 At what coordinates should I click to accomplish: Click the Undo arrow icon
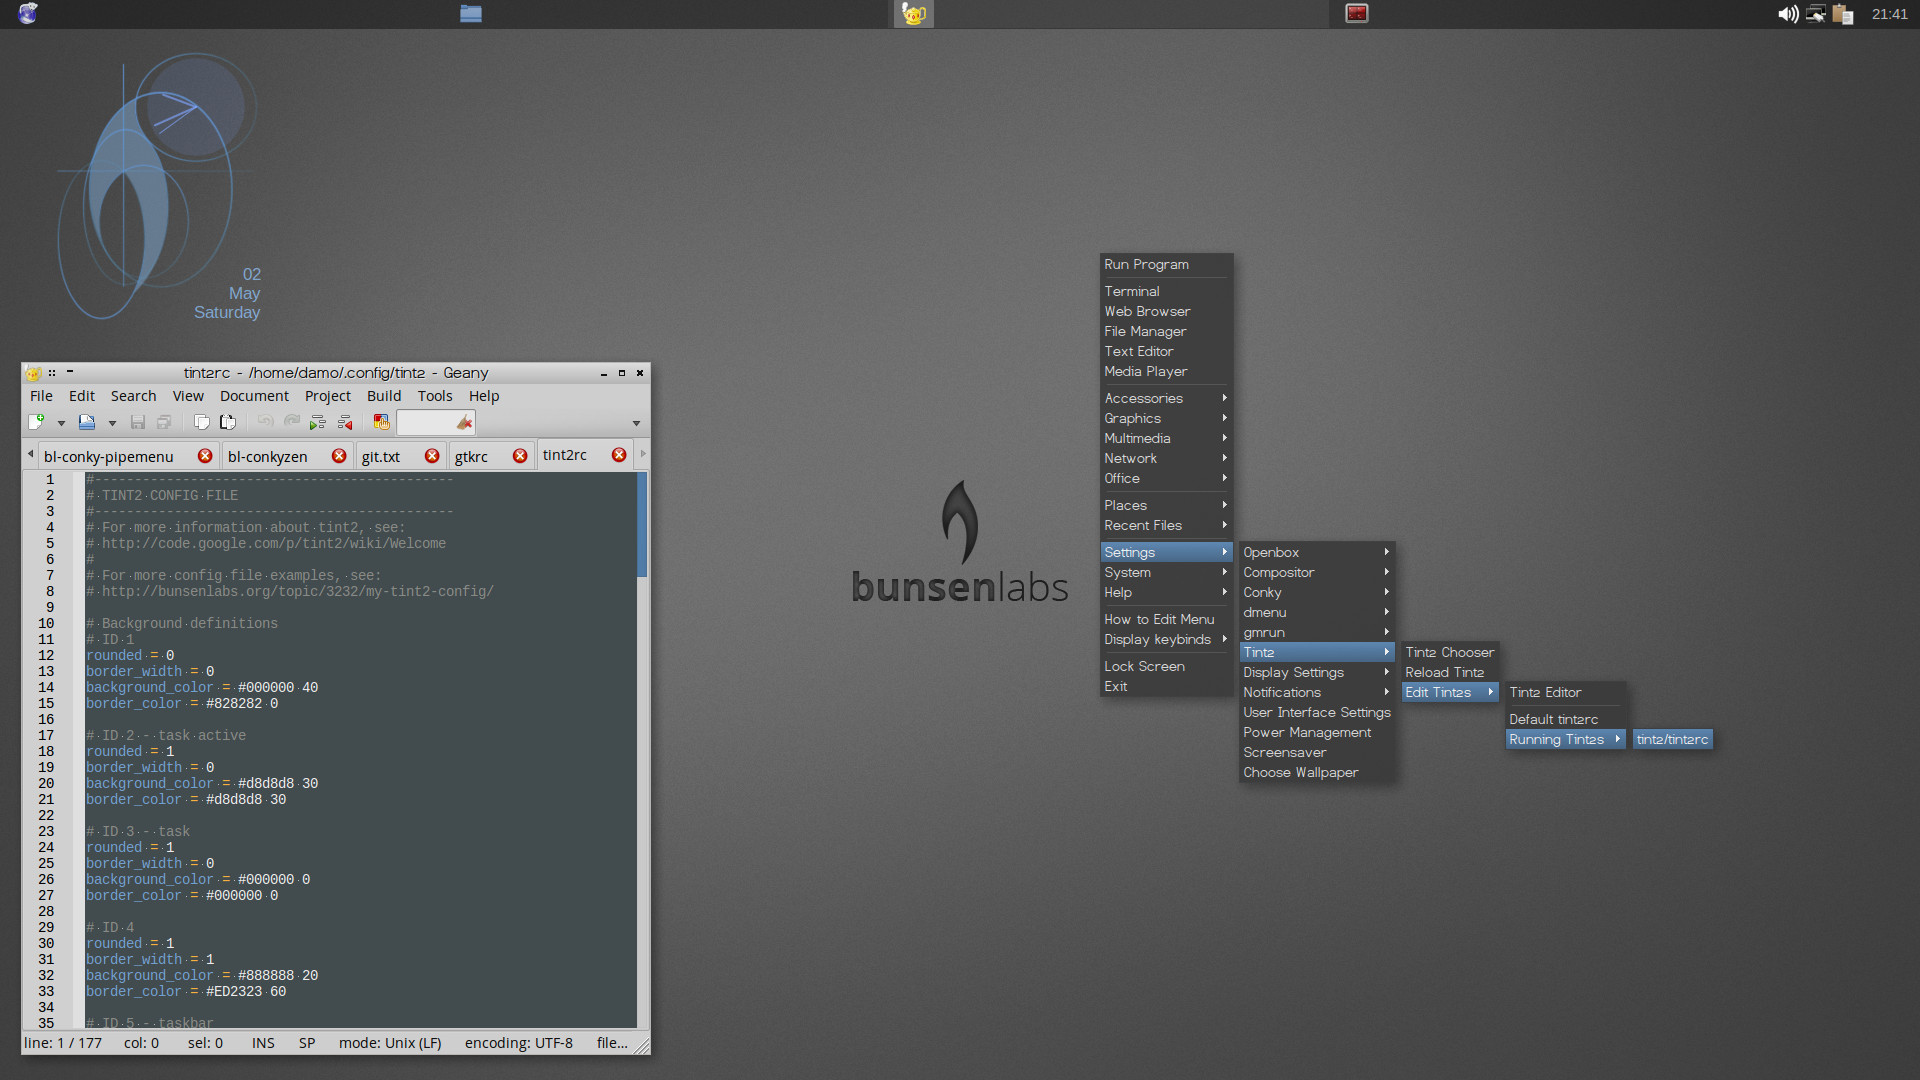[x=265, y=423]
